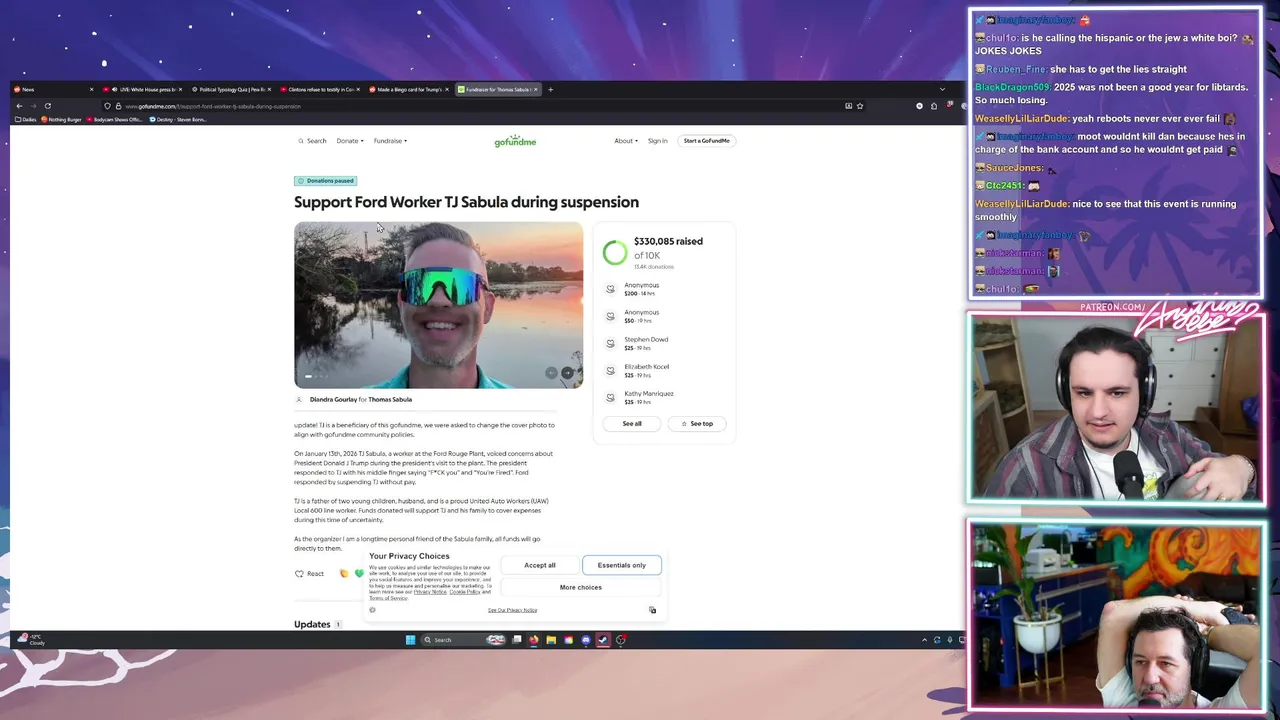Click Sign in

[657, 141]
